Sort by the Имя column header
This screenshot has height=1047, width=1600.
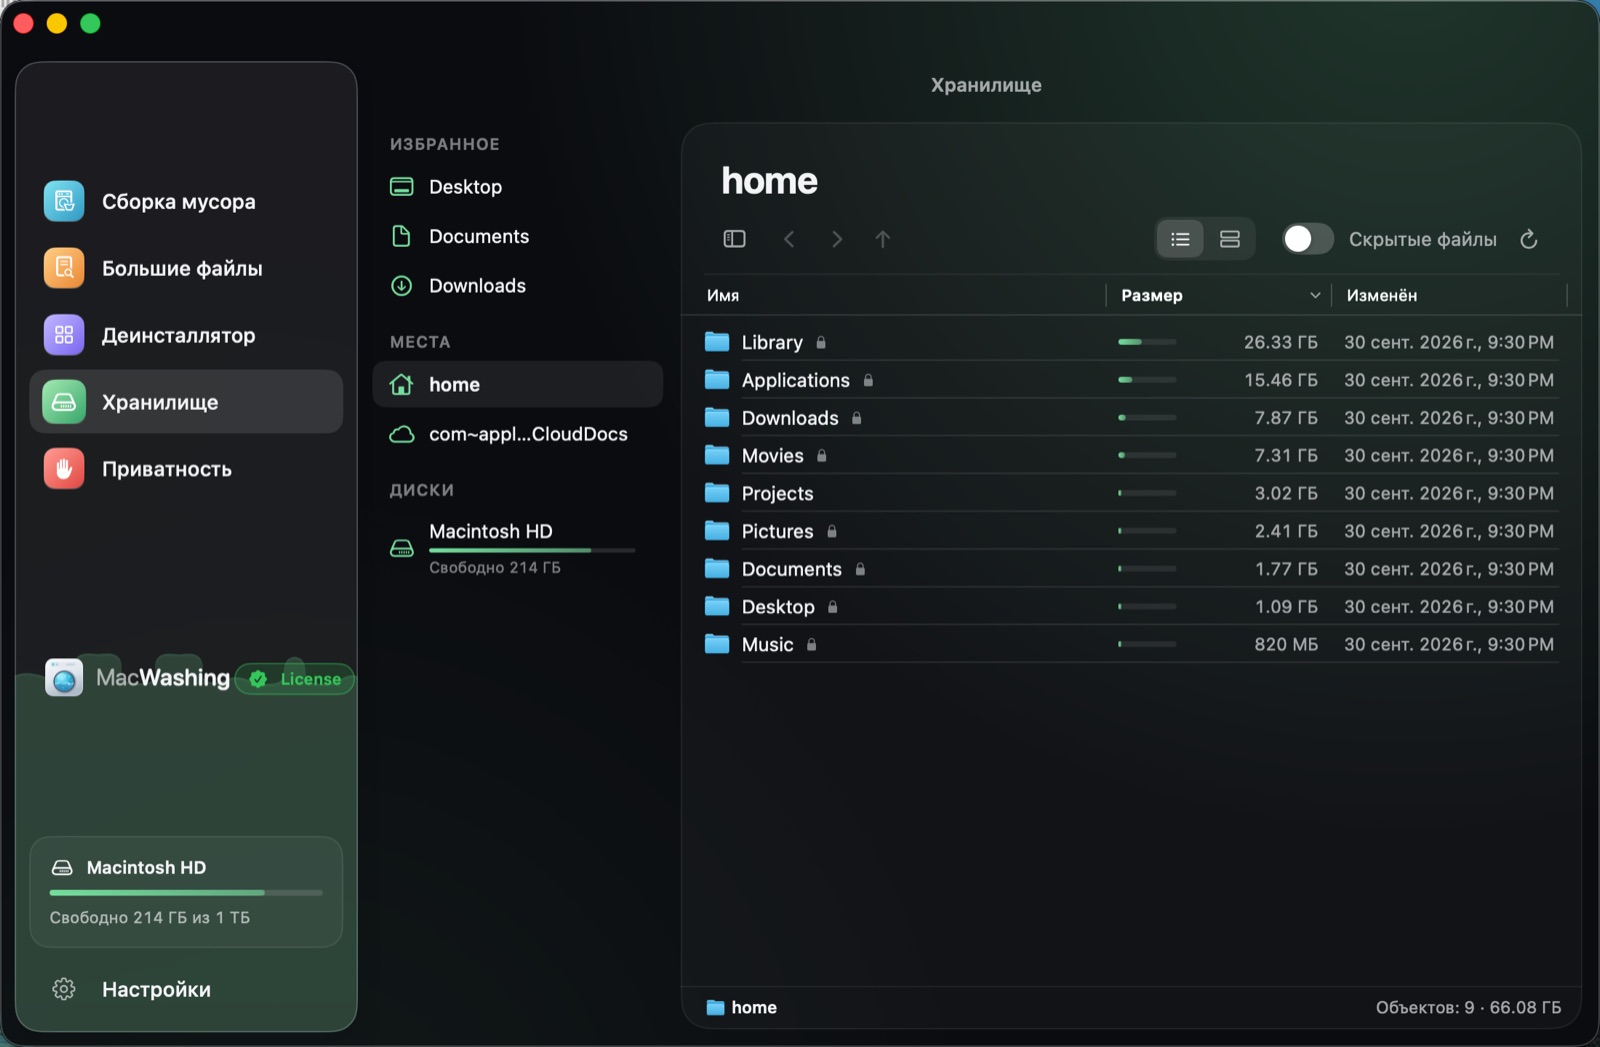point(723,295)
